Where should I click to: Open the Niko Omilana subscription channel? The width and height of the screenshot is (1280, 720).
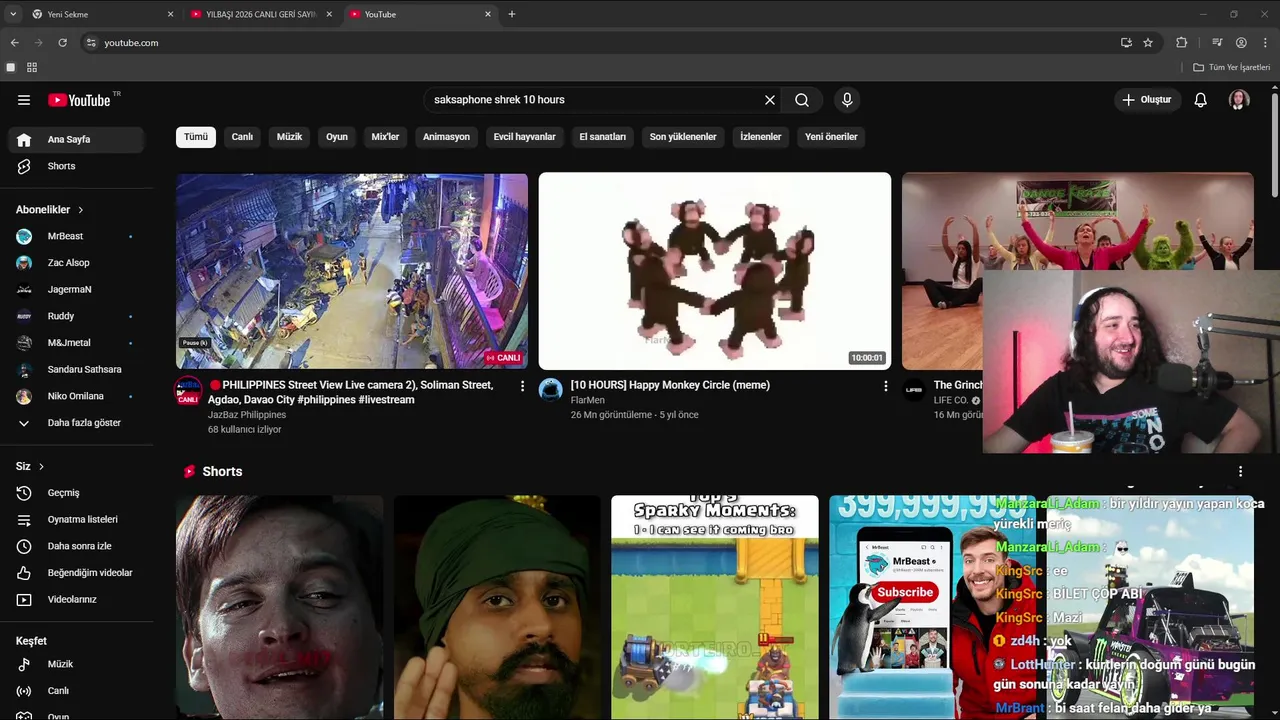tap(76, 396)
